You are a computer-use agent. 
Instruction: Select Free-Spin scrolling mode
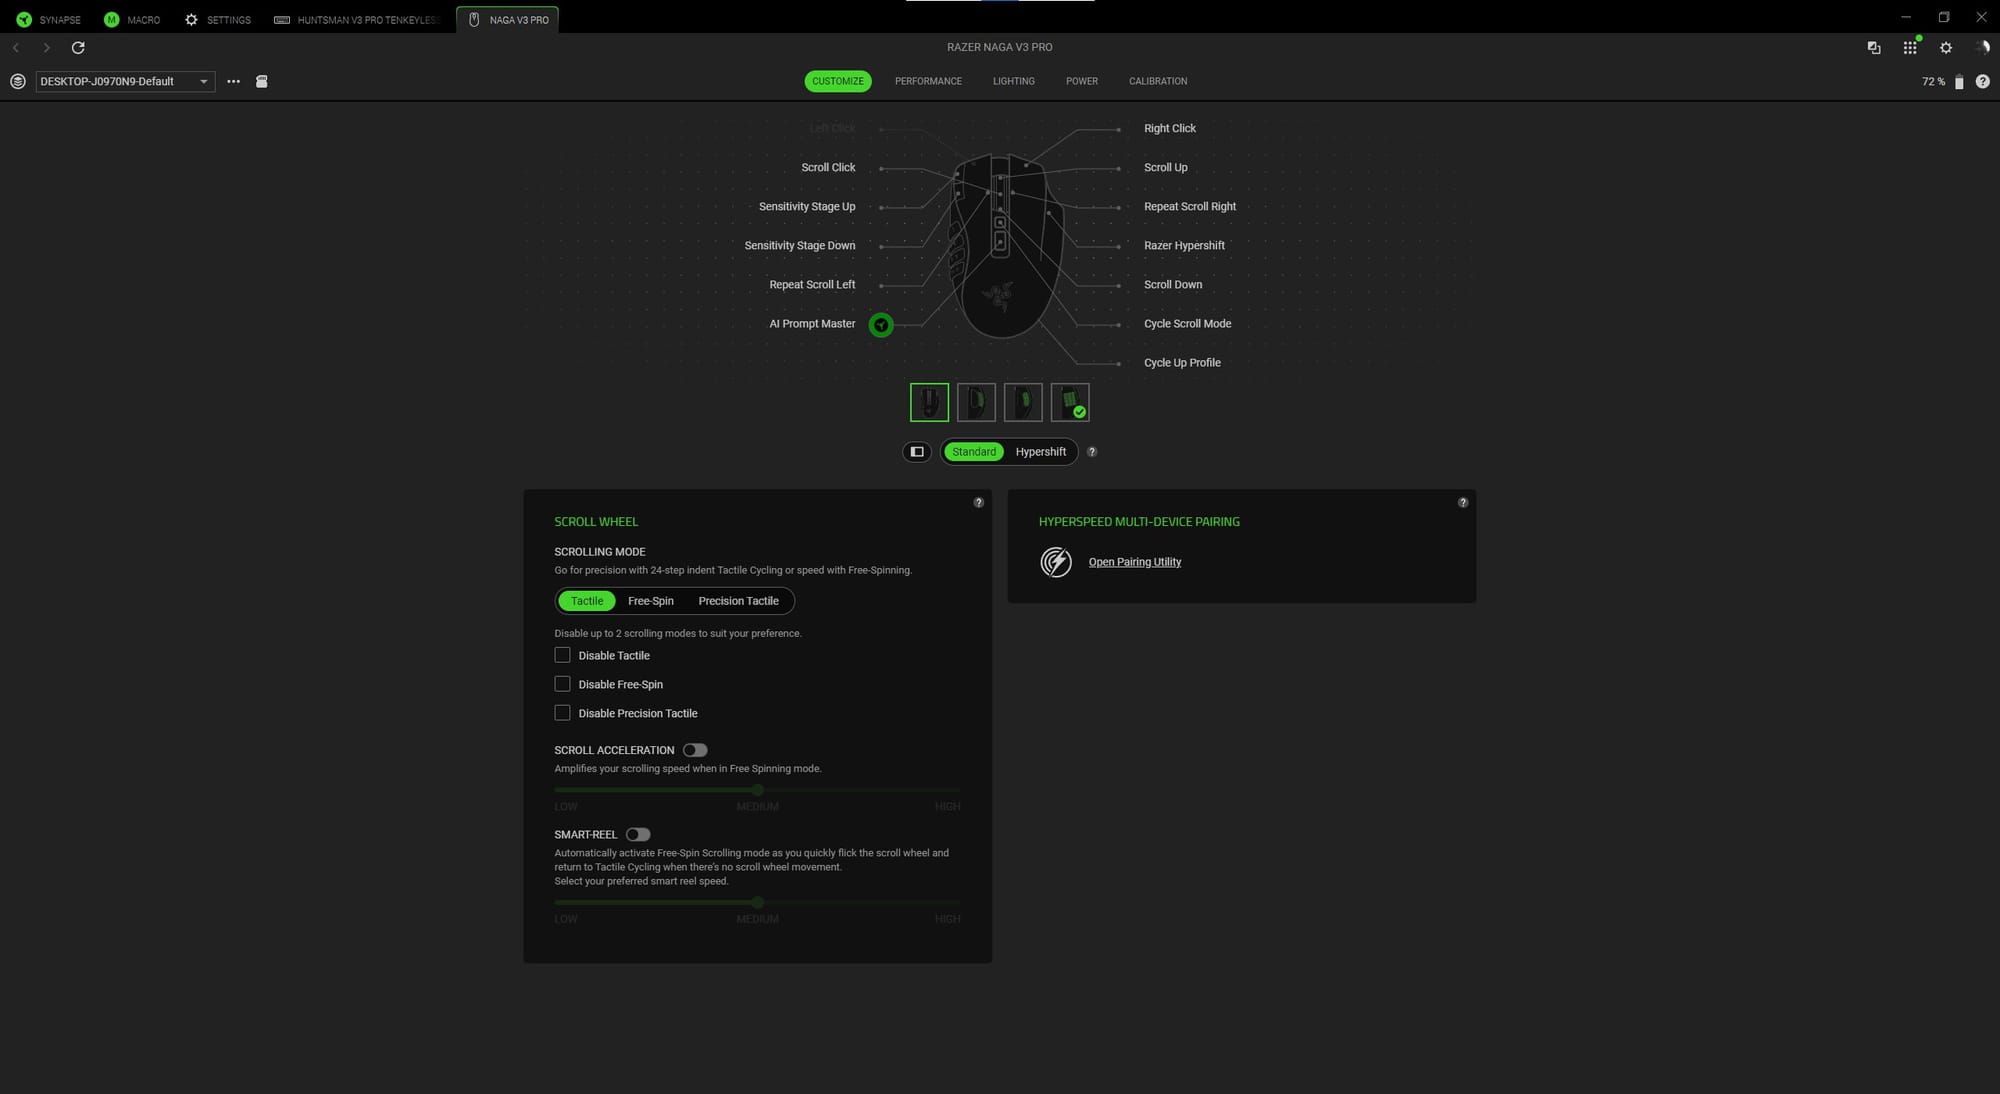coord(651,601)
